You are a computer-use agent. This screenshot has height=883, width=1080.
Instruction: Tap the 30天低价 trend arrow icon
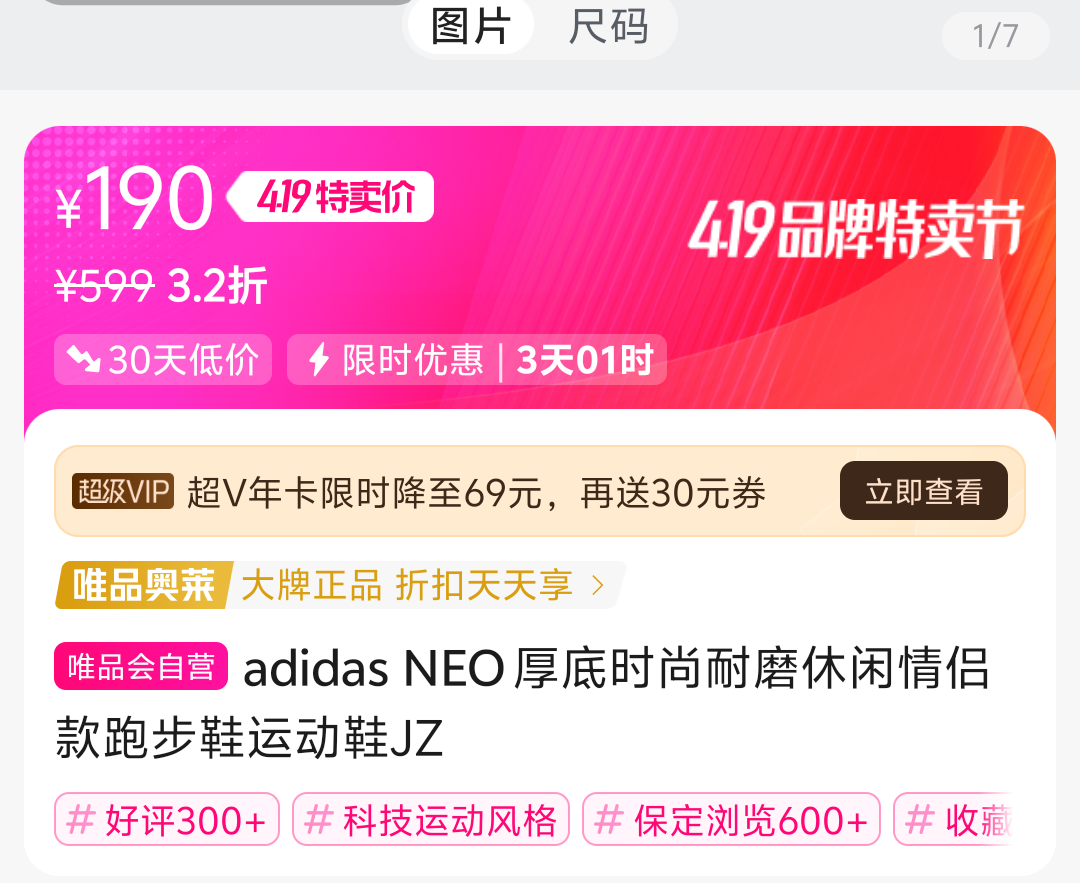(83, 359)
